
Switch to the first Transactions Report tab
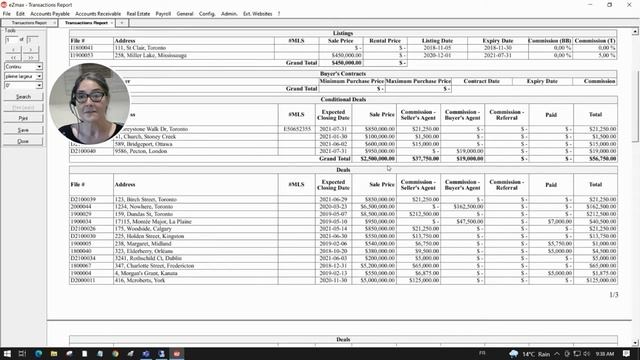point(29,23)
